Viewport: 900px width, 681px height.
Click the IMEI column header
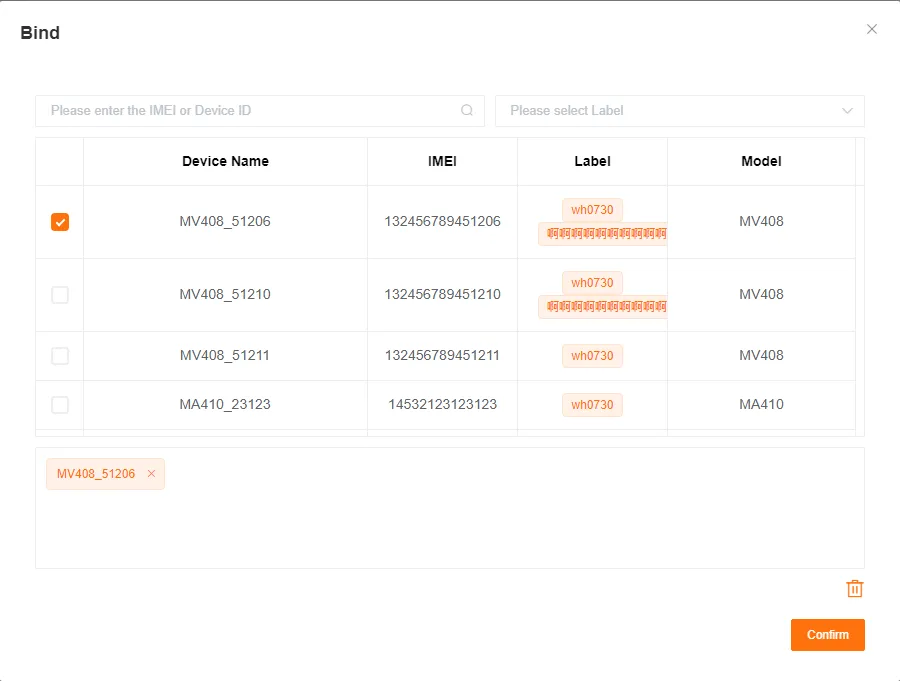click(x=441, y=161)
